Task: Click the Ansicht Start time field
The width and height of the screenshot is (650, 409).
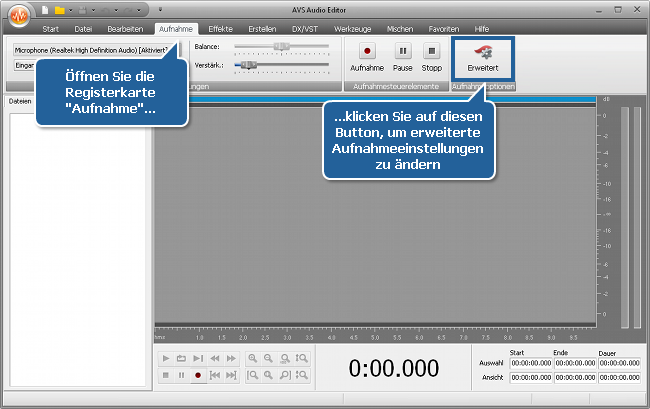Action: point(531,378)
